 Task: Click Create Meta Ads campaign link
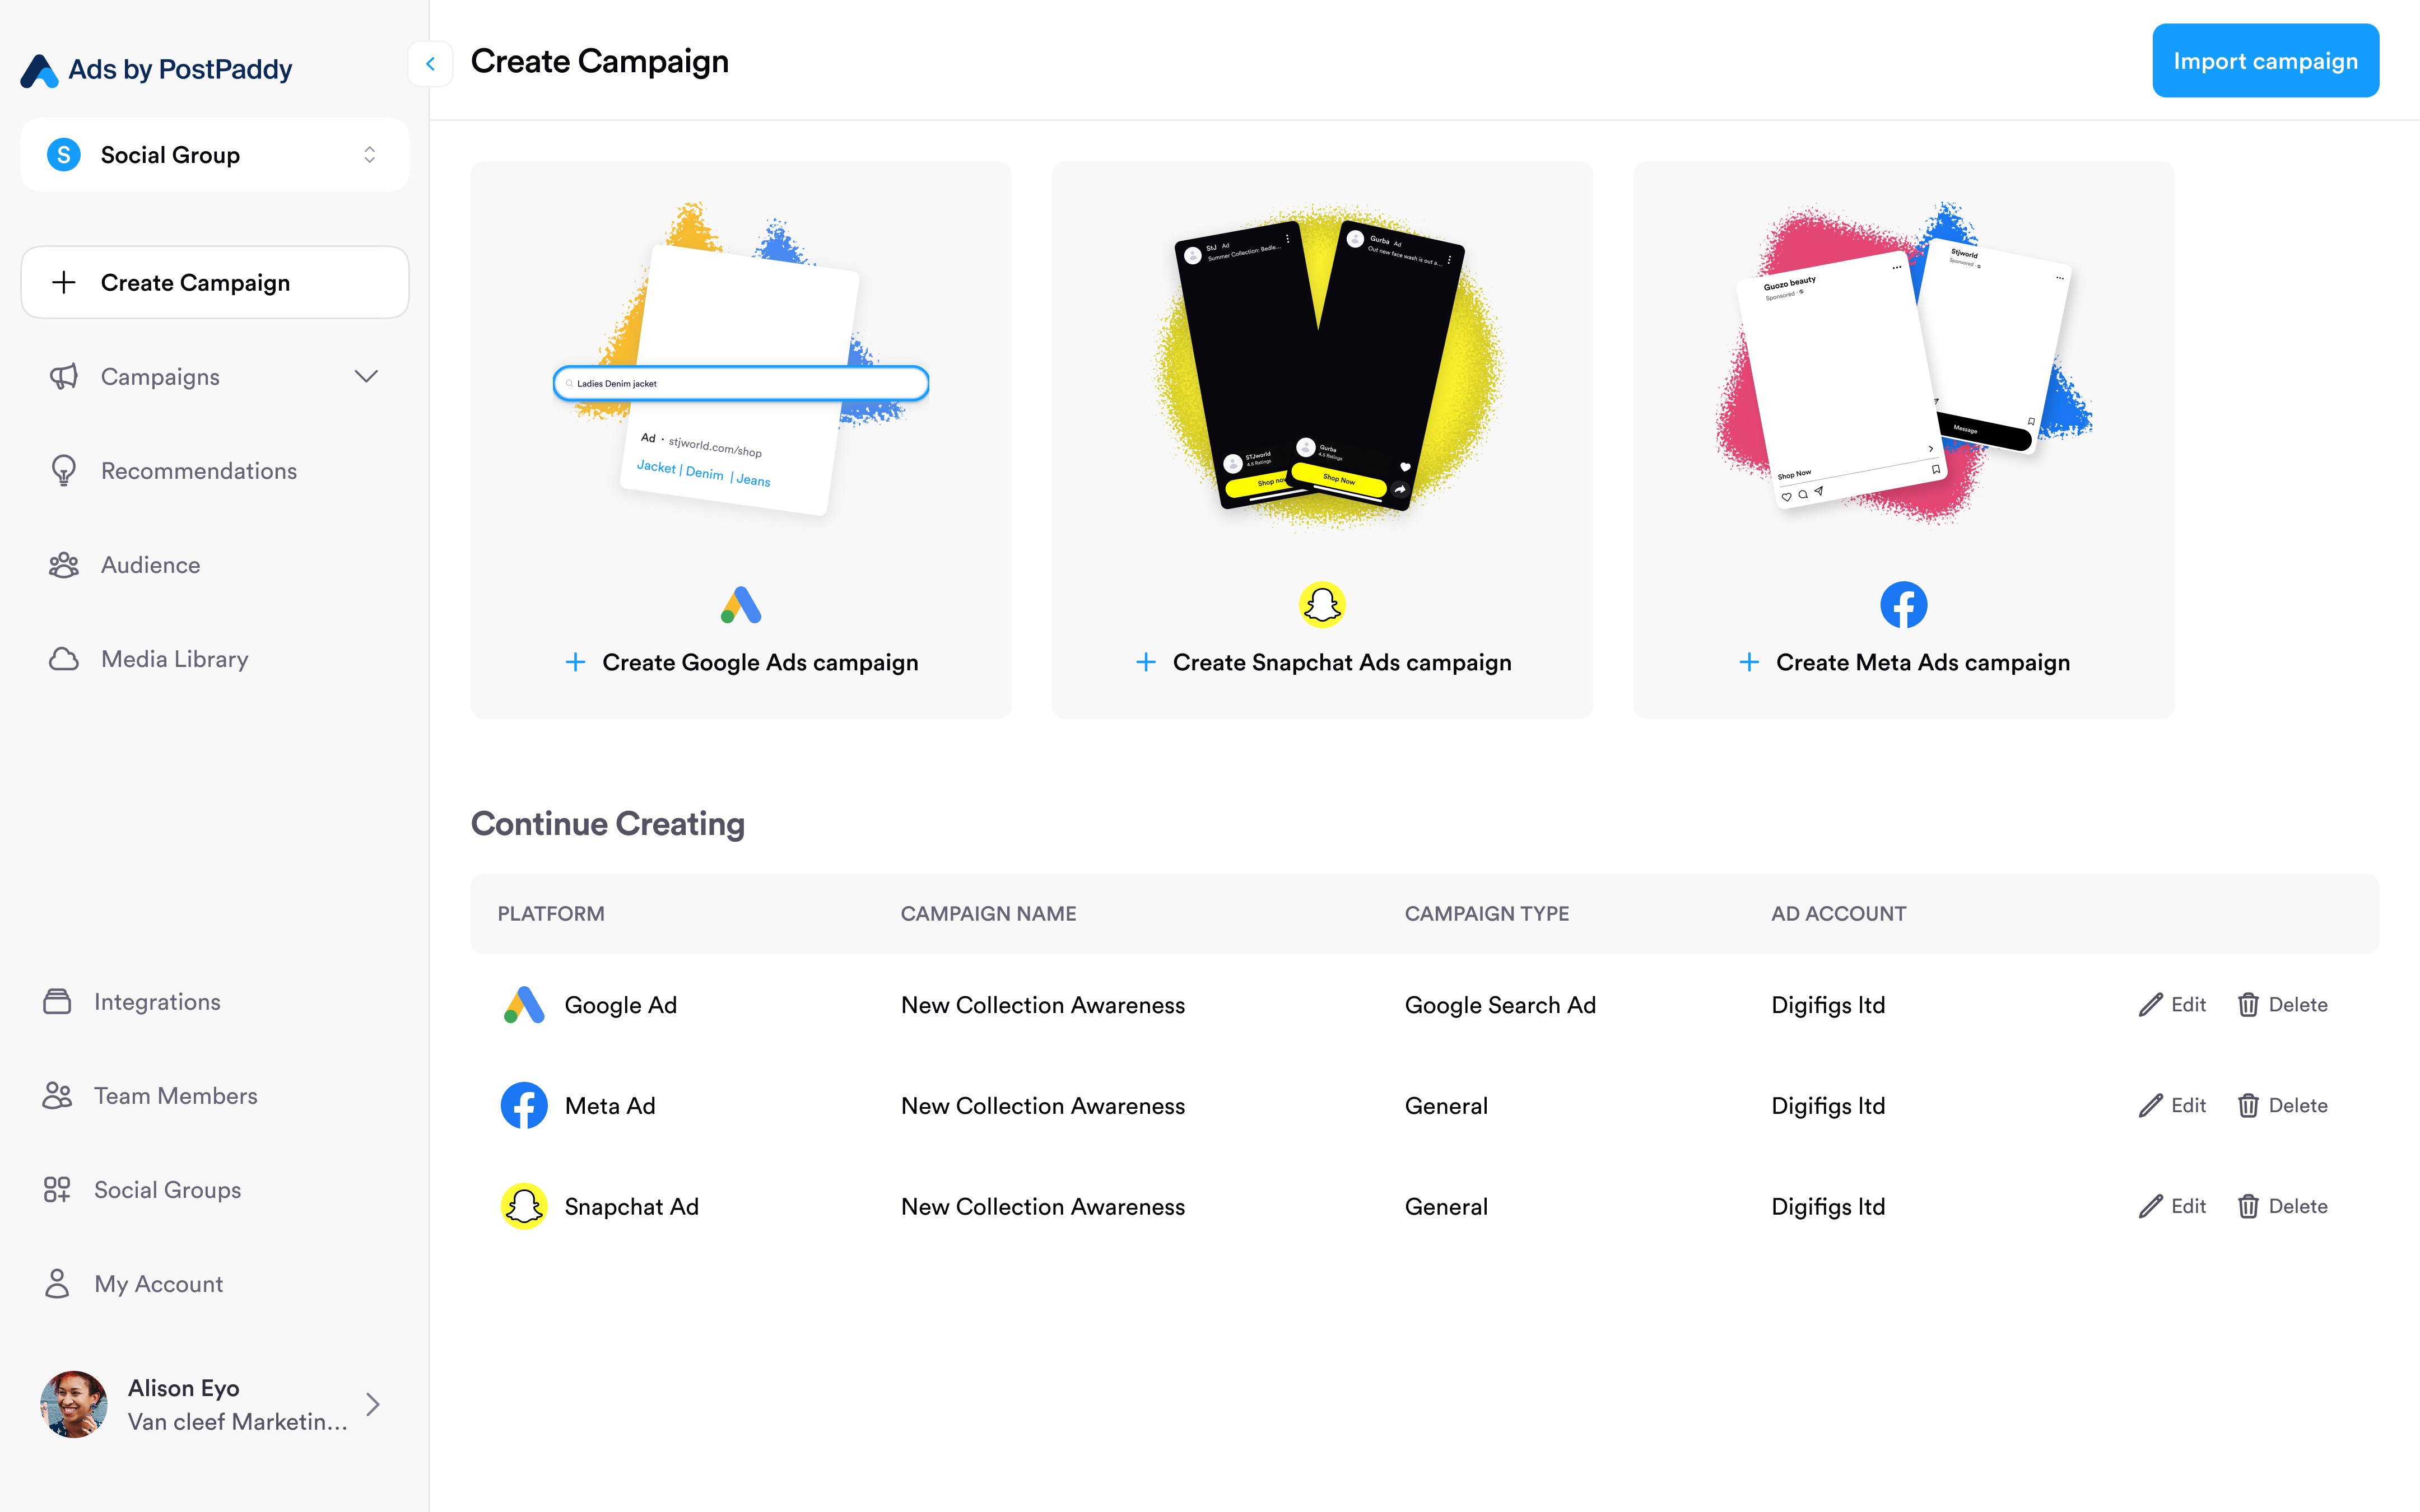click(x=1921, y=663)
